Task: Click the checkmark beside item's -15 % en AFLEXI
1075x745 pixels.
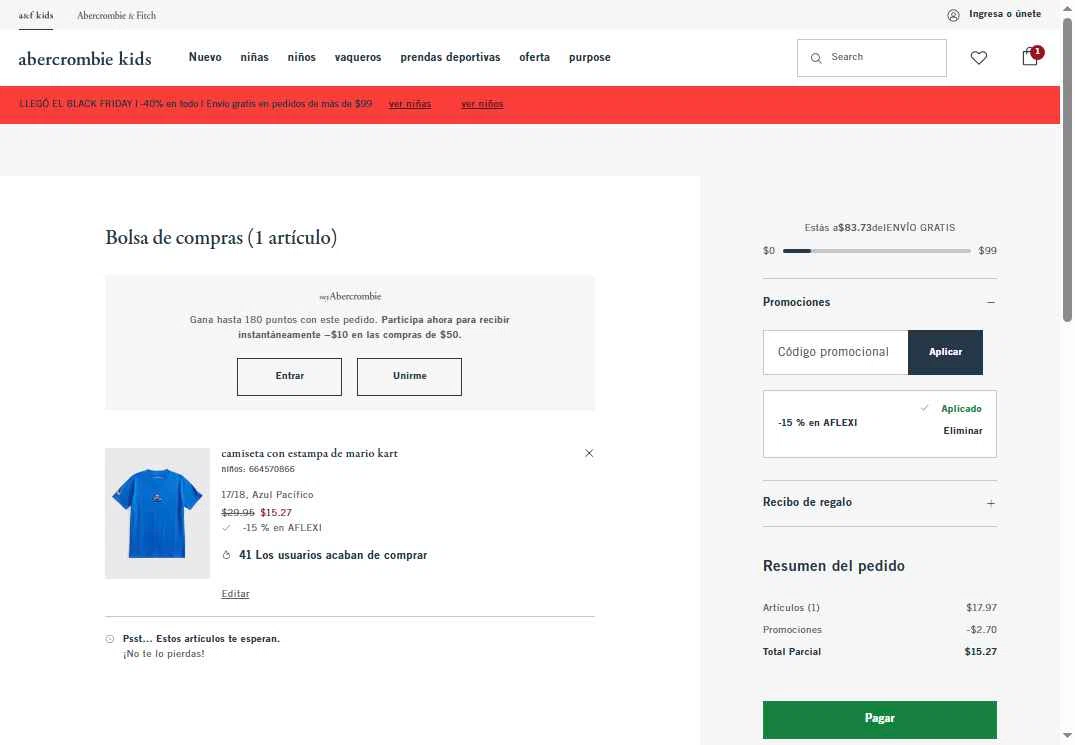Action: [x=226, y=528]
